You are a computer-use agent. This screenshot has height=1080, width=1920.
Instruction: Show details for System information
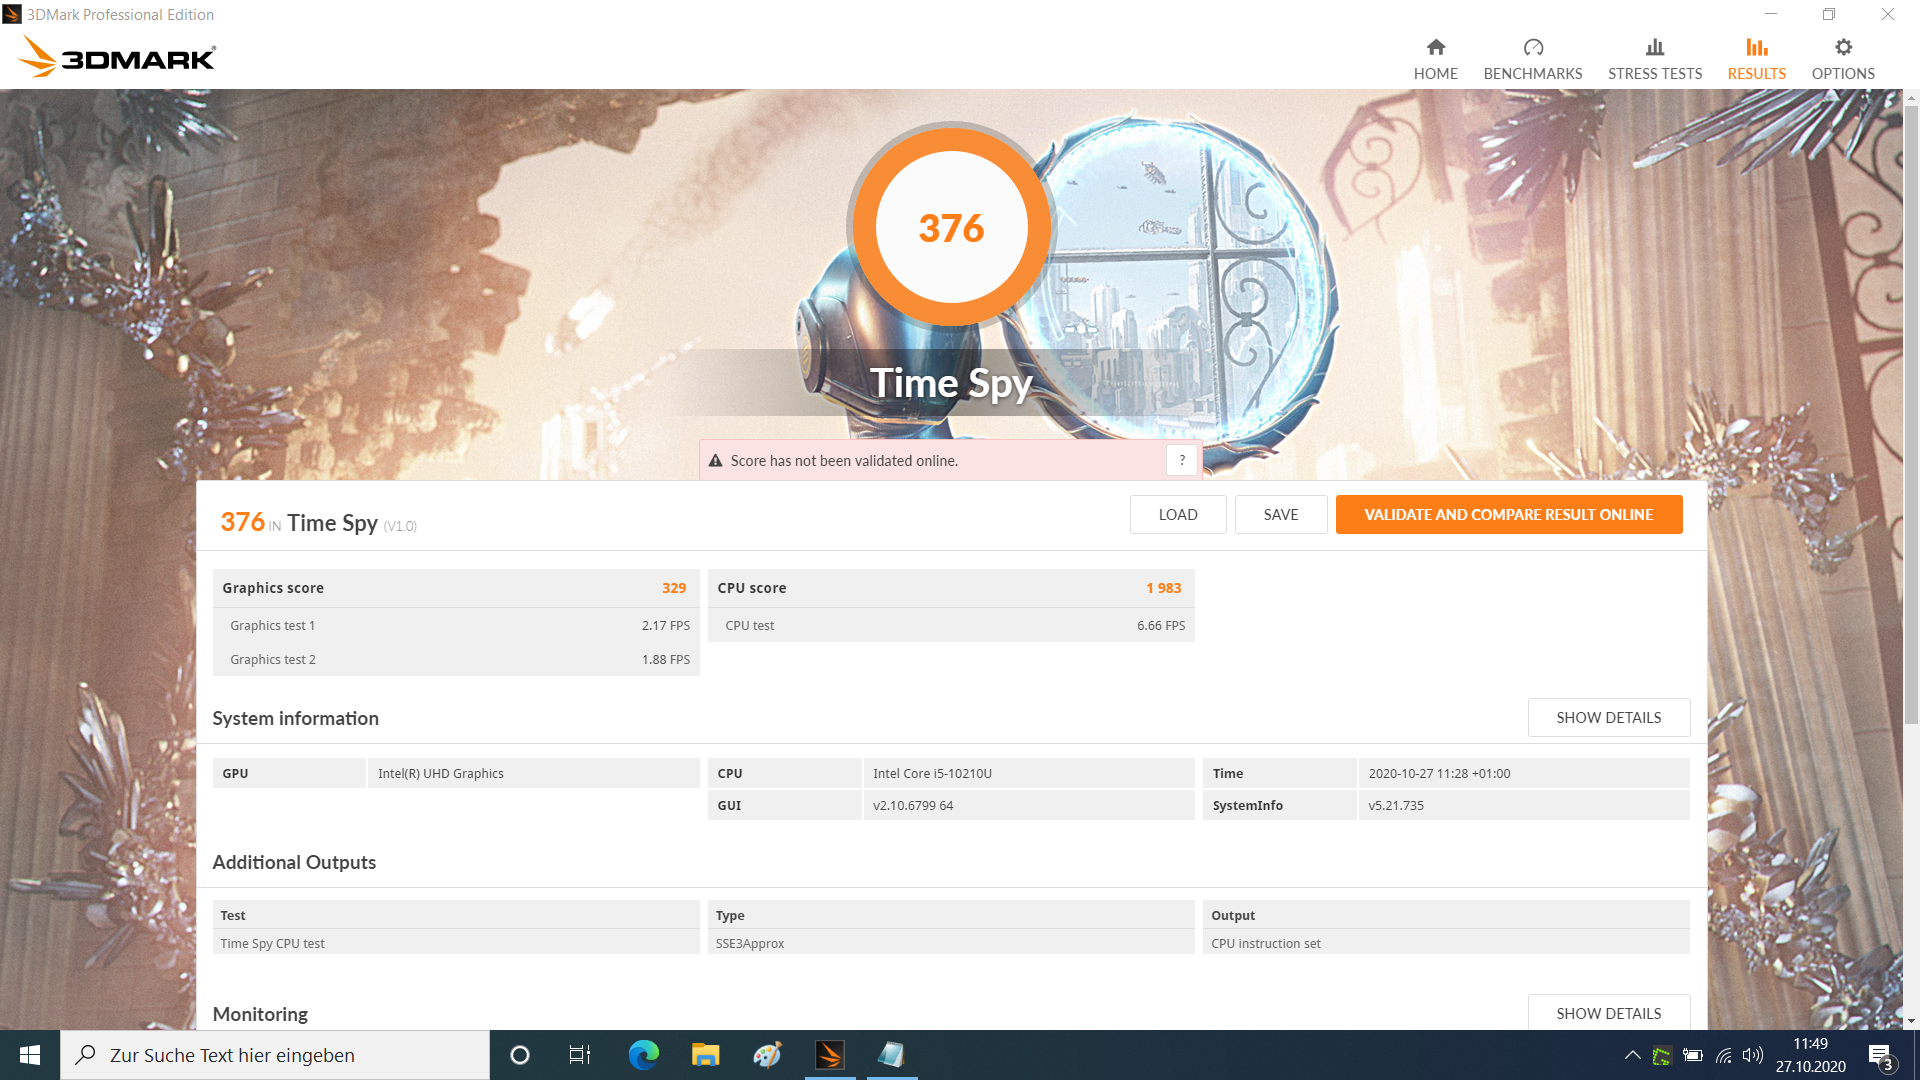click(1608, 718)
